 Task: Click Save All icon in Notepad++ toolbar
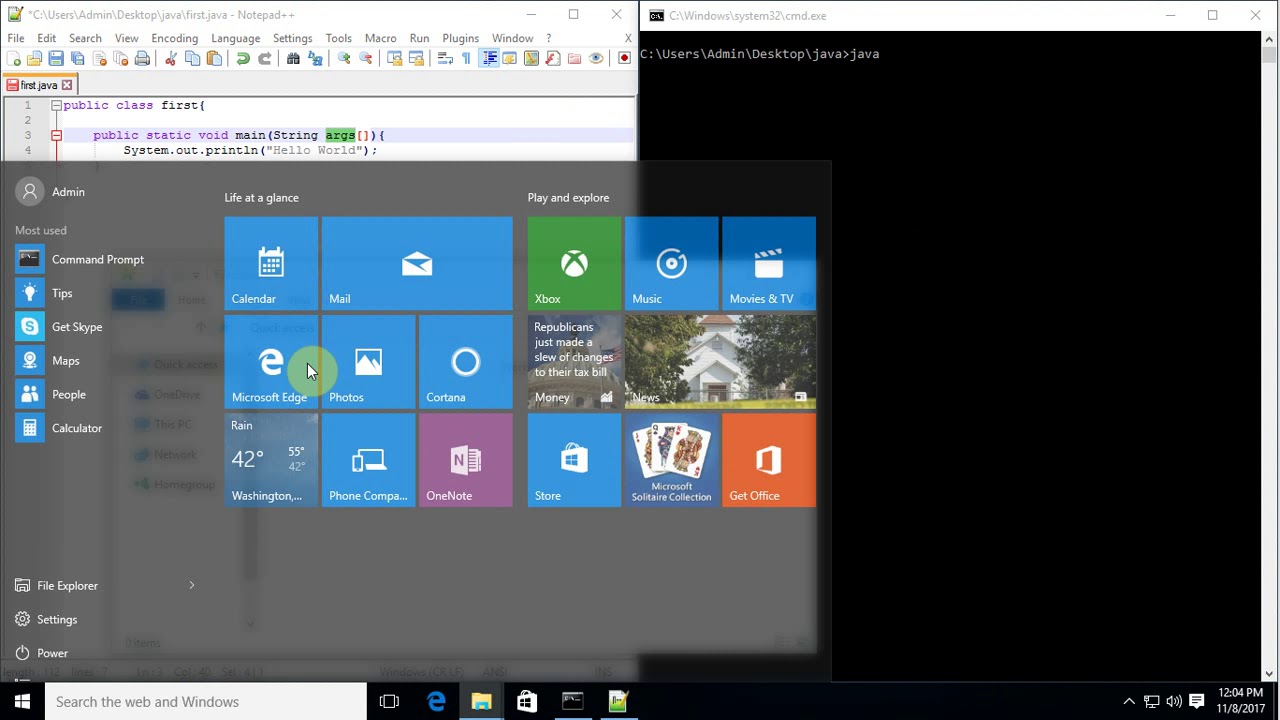(78, 59)
